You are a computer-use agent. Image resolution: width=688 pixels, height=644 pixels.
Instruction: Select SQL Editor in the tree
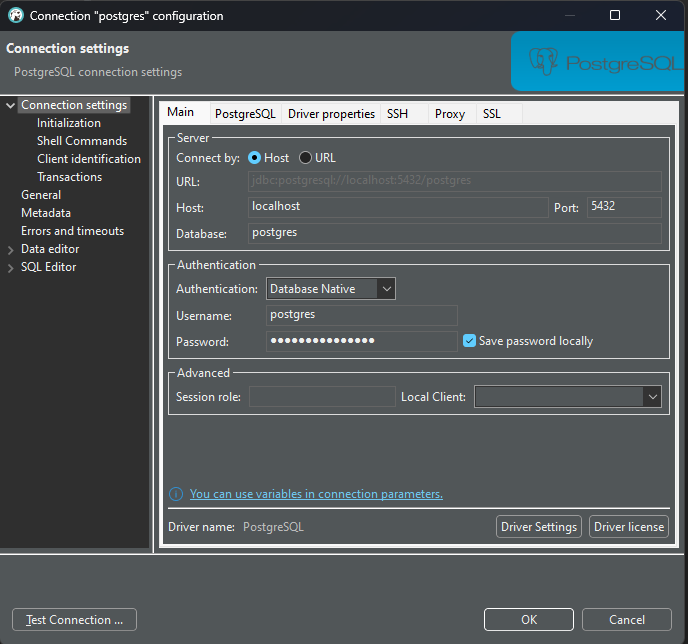click(x=49, y=267)
